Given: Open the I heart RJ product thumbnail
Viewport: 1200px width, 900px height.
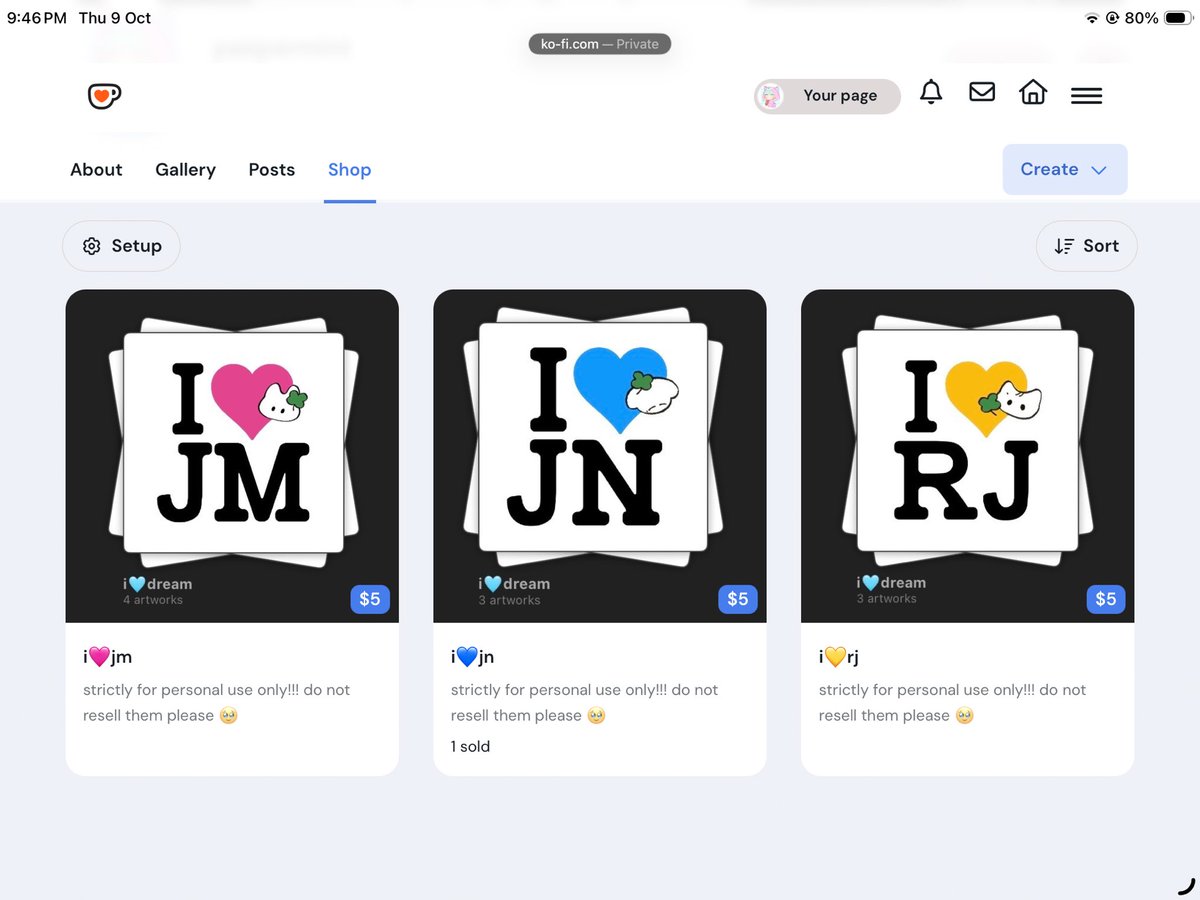Looking at the screenshot, I should click(968, 456).
